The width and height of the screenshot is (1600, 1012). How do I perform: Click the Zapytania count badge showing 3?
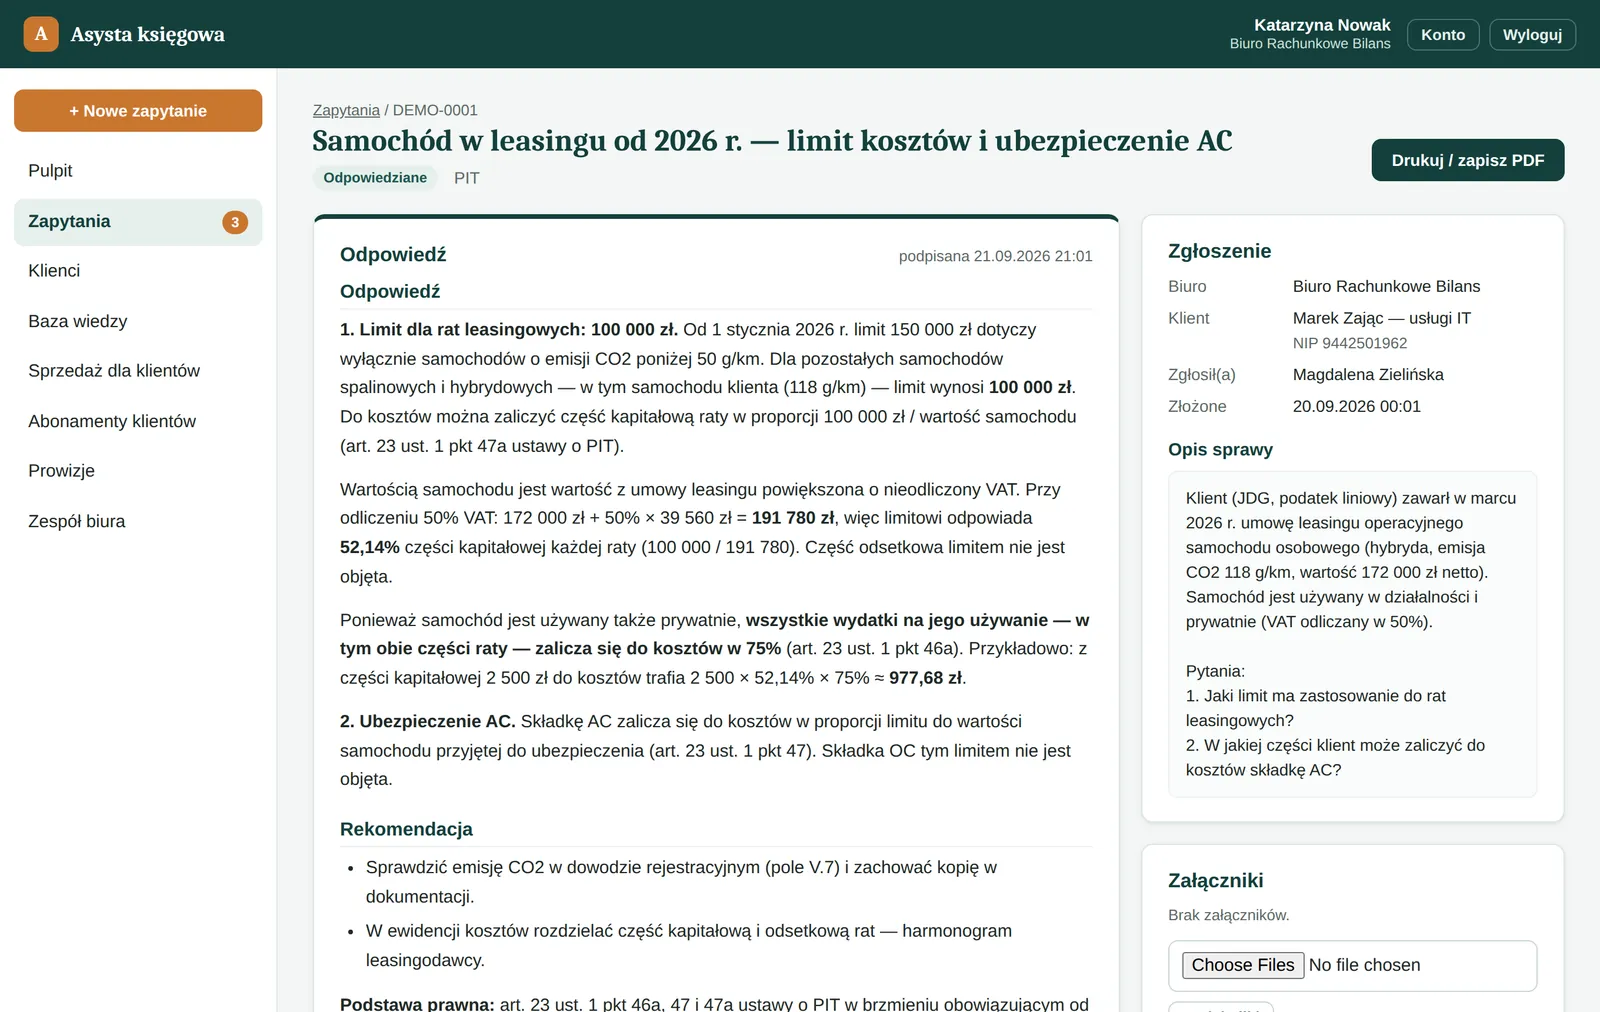235,222
